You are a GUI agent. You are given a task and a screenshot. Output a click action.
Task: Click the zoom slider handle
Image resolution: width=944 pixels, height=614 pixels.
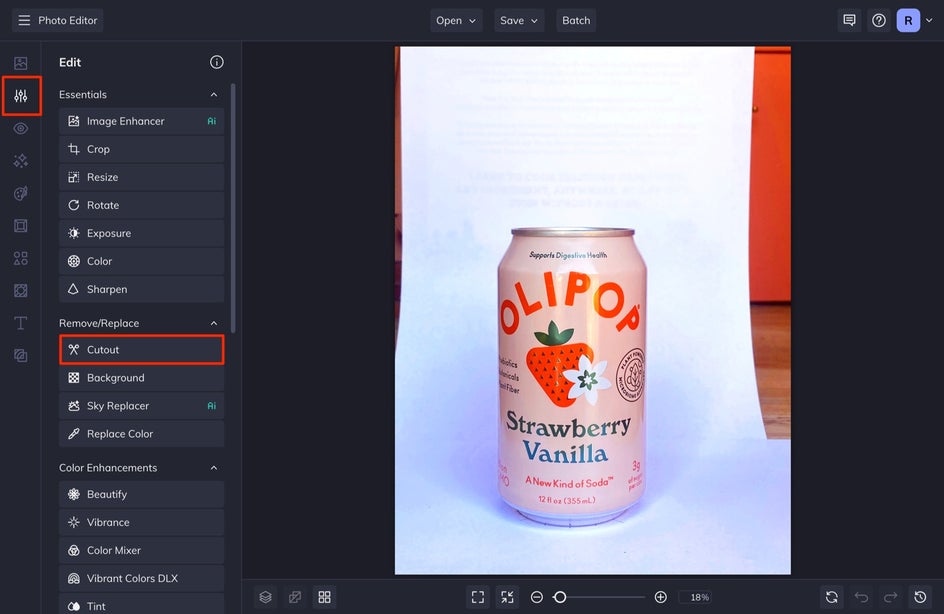coord(560,597)
